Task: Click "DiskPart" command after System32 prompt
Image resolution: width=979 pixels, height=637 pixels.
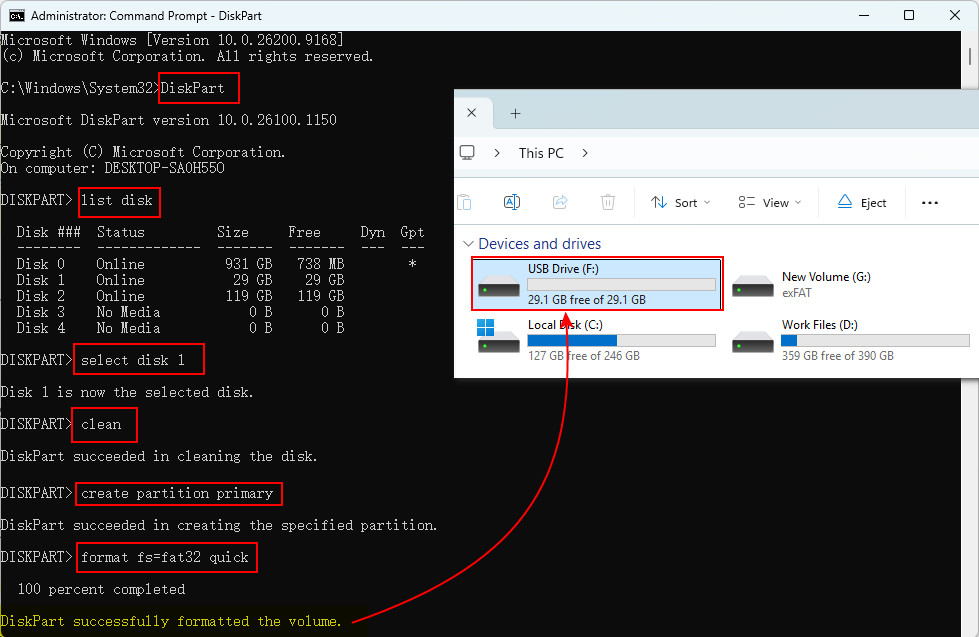Action: [192, 88]
